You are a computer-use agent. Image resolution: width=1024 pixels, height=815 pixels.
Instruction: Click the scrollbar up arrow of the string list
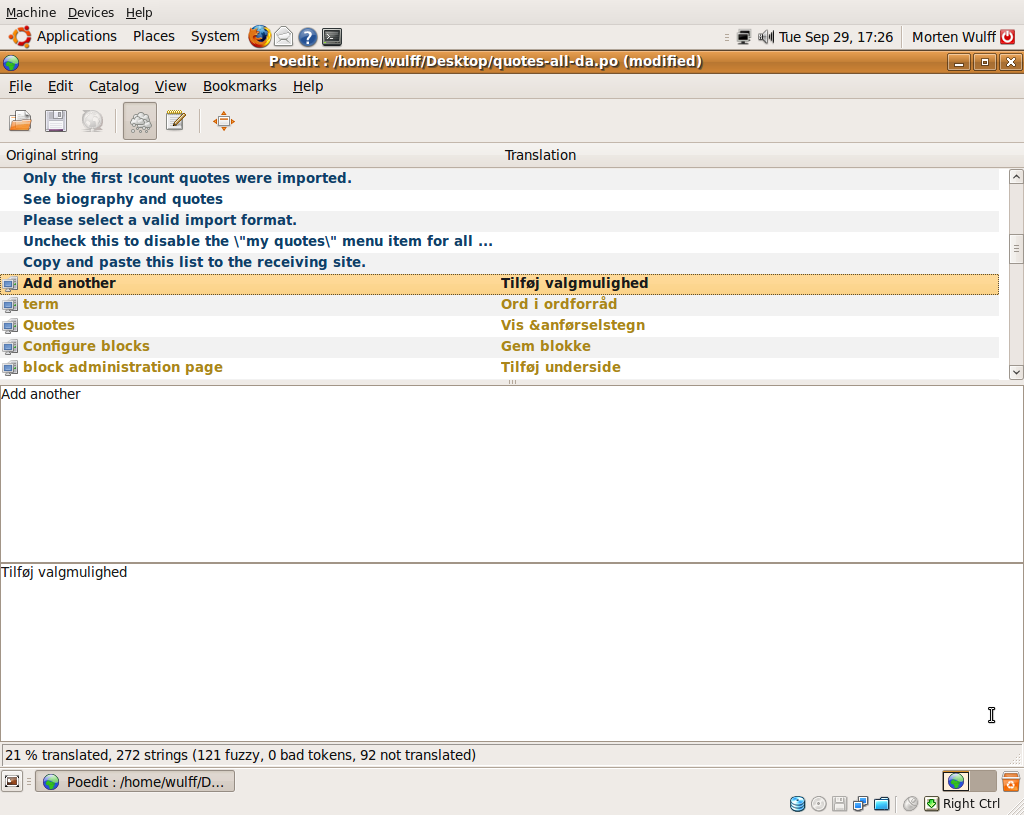(x=1016, y=176)
